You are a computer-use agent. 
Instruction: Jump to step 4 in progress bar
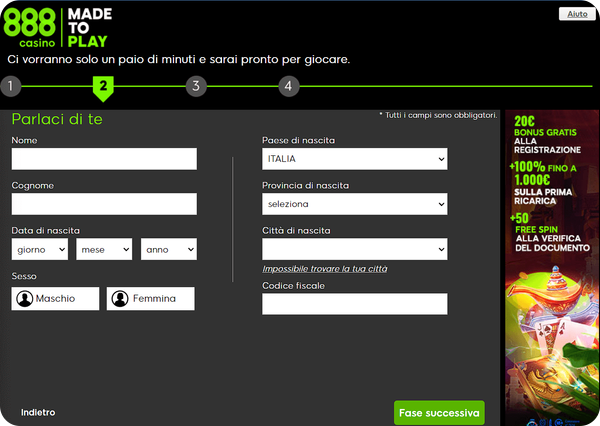pos(289,86)
